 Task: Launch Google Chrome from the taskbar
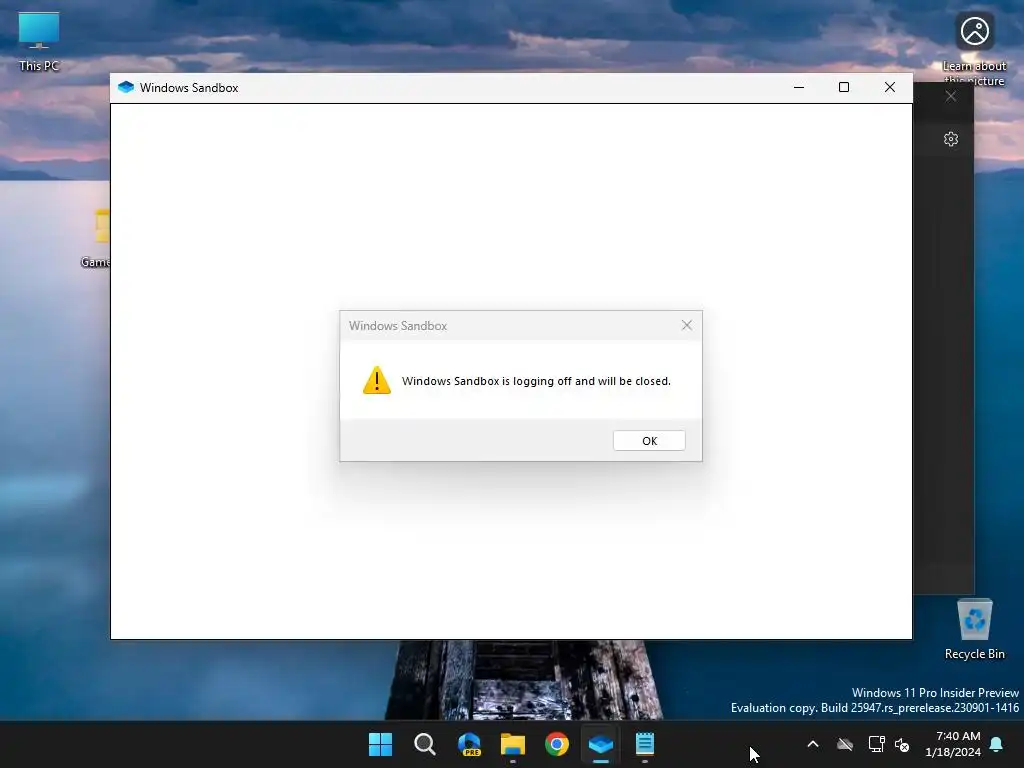click(557, 744)
